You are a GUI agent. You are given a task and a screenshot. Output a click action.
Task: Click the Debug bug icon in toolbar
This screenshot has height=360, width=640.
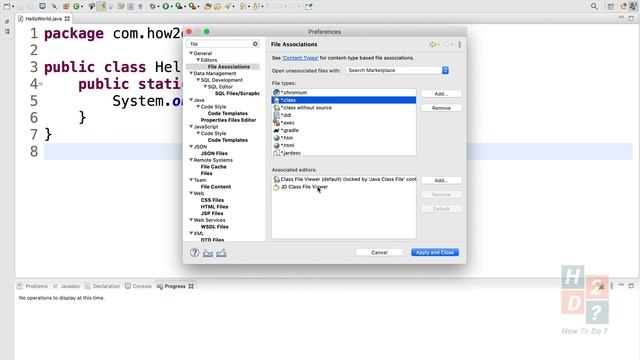click(x=153, y=6)
